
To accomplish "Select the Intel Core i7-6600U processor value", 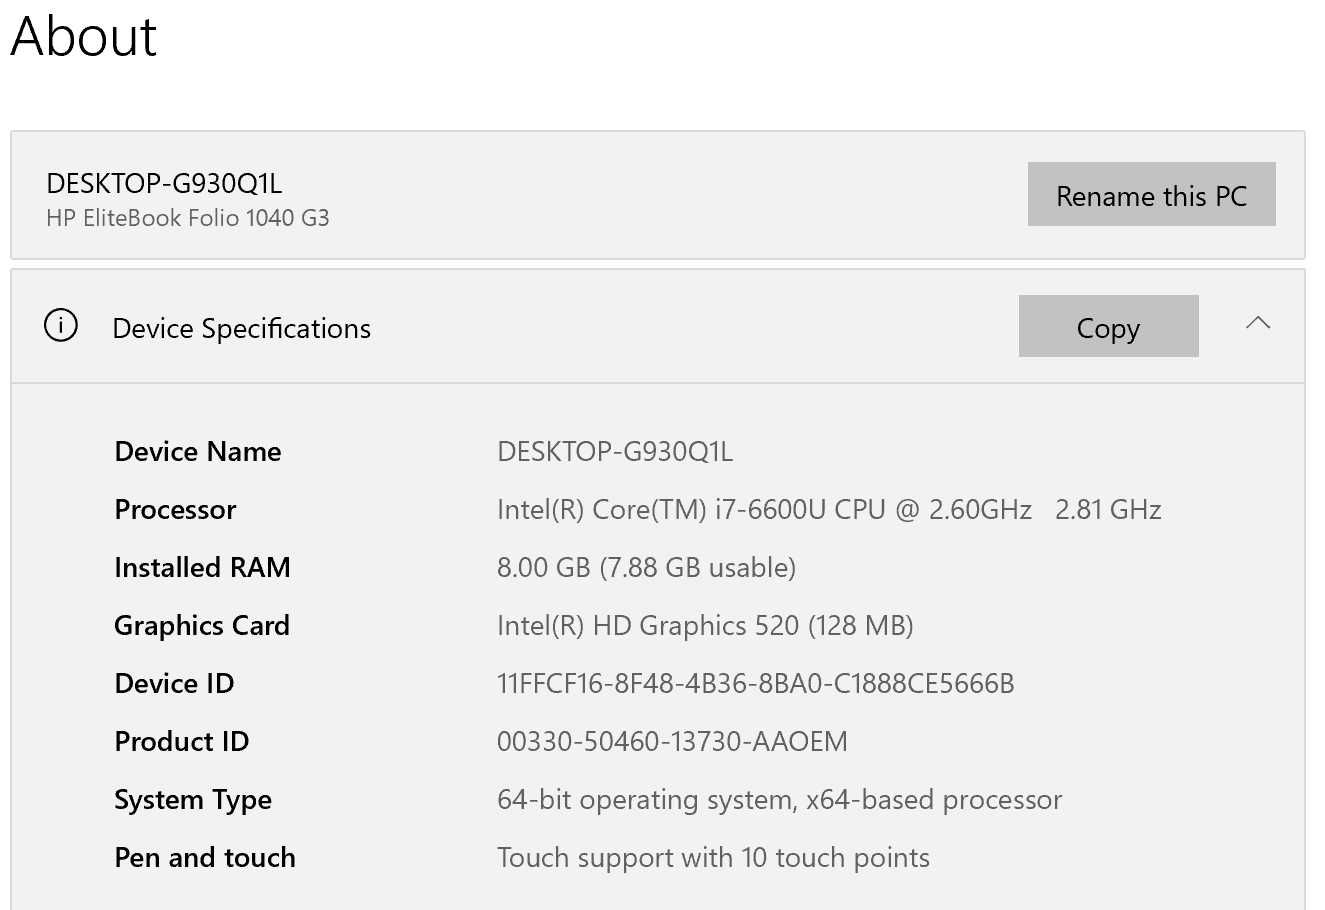I will pos(829,509).
